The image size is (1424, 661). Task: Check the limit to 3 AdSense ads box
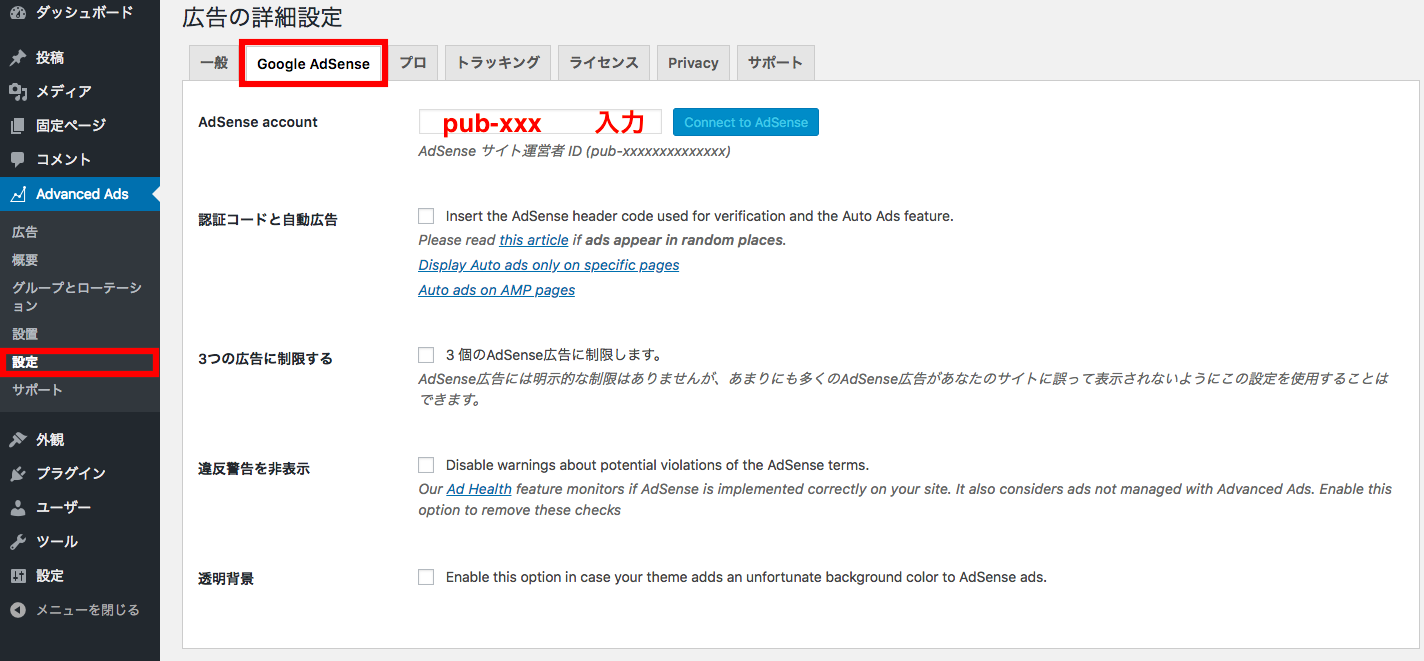tap(426, 355)
